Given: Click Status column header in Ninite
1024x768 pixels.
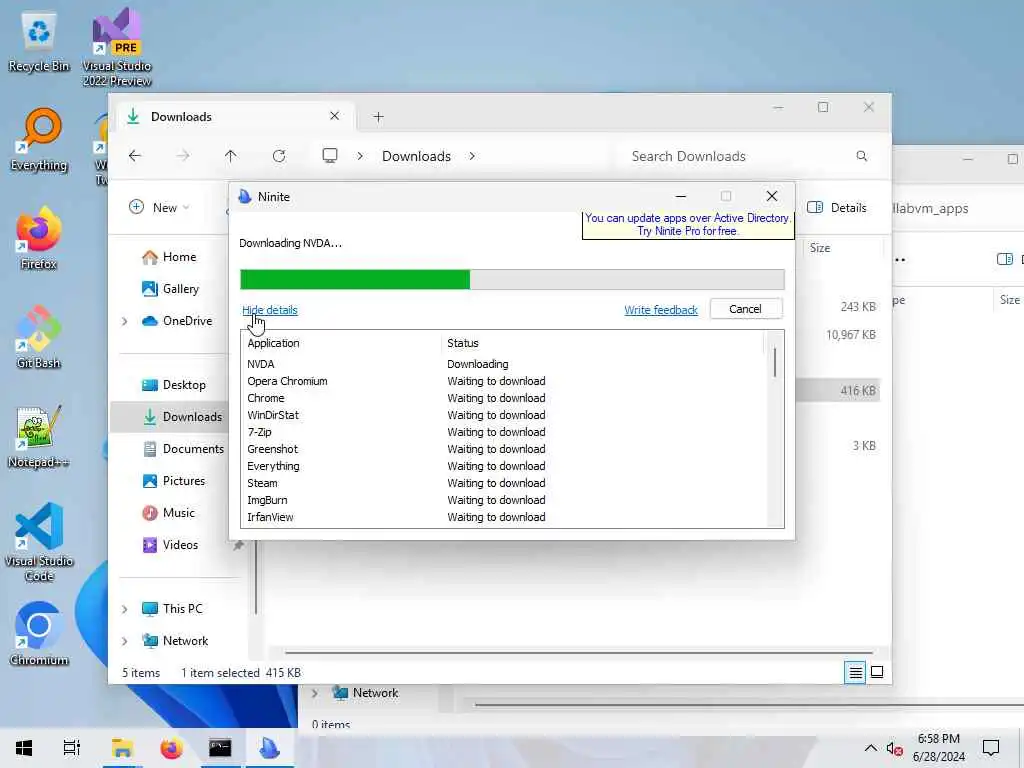Looking at the screenshot, I should coord(462,344).
